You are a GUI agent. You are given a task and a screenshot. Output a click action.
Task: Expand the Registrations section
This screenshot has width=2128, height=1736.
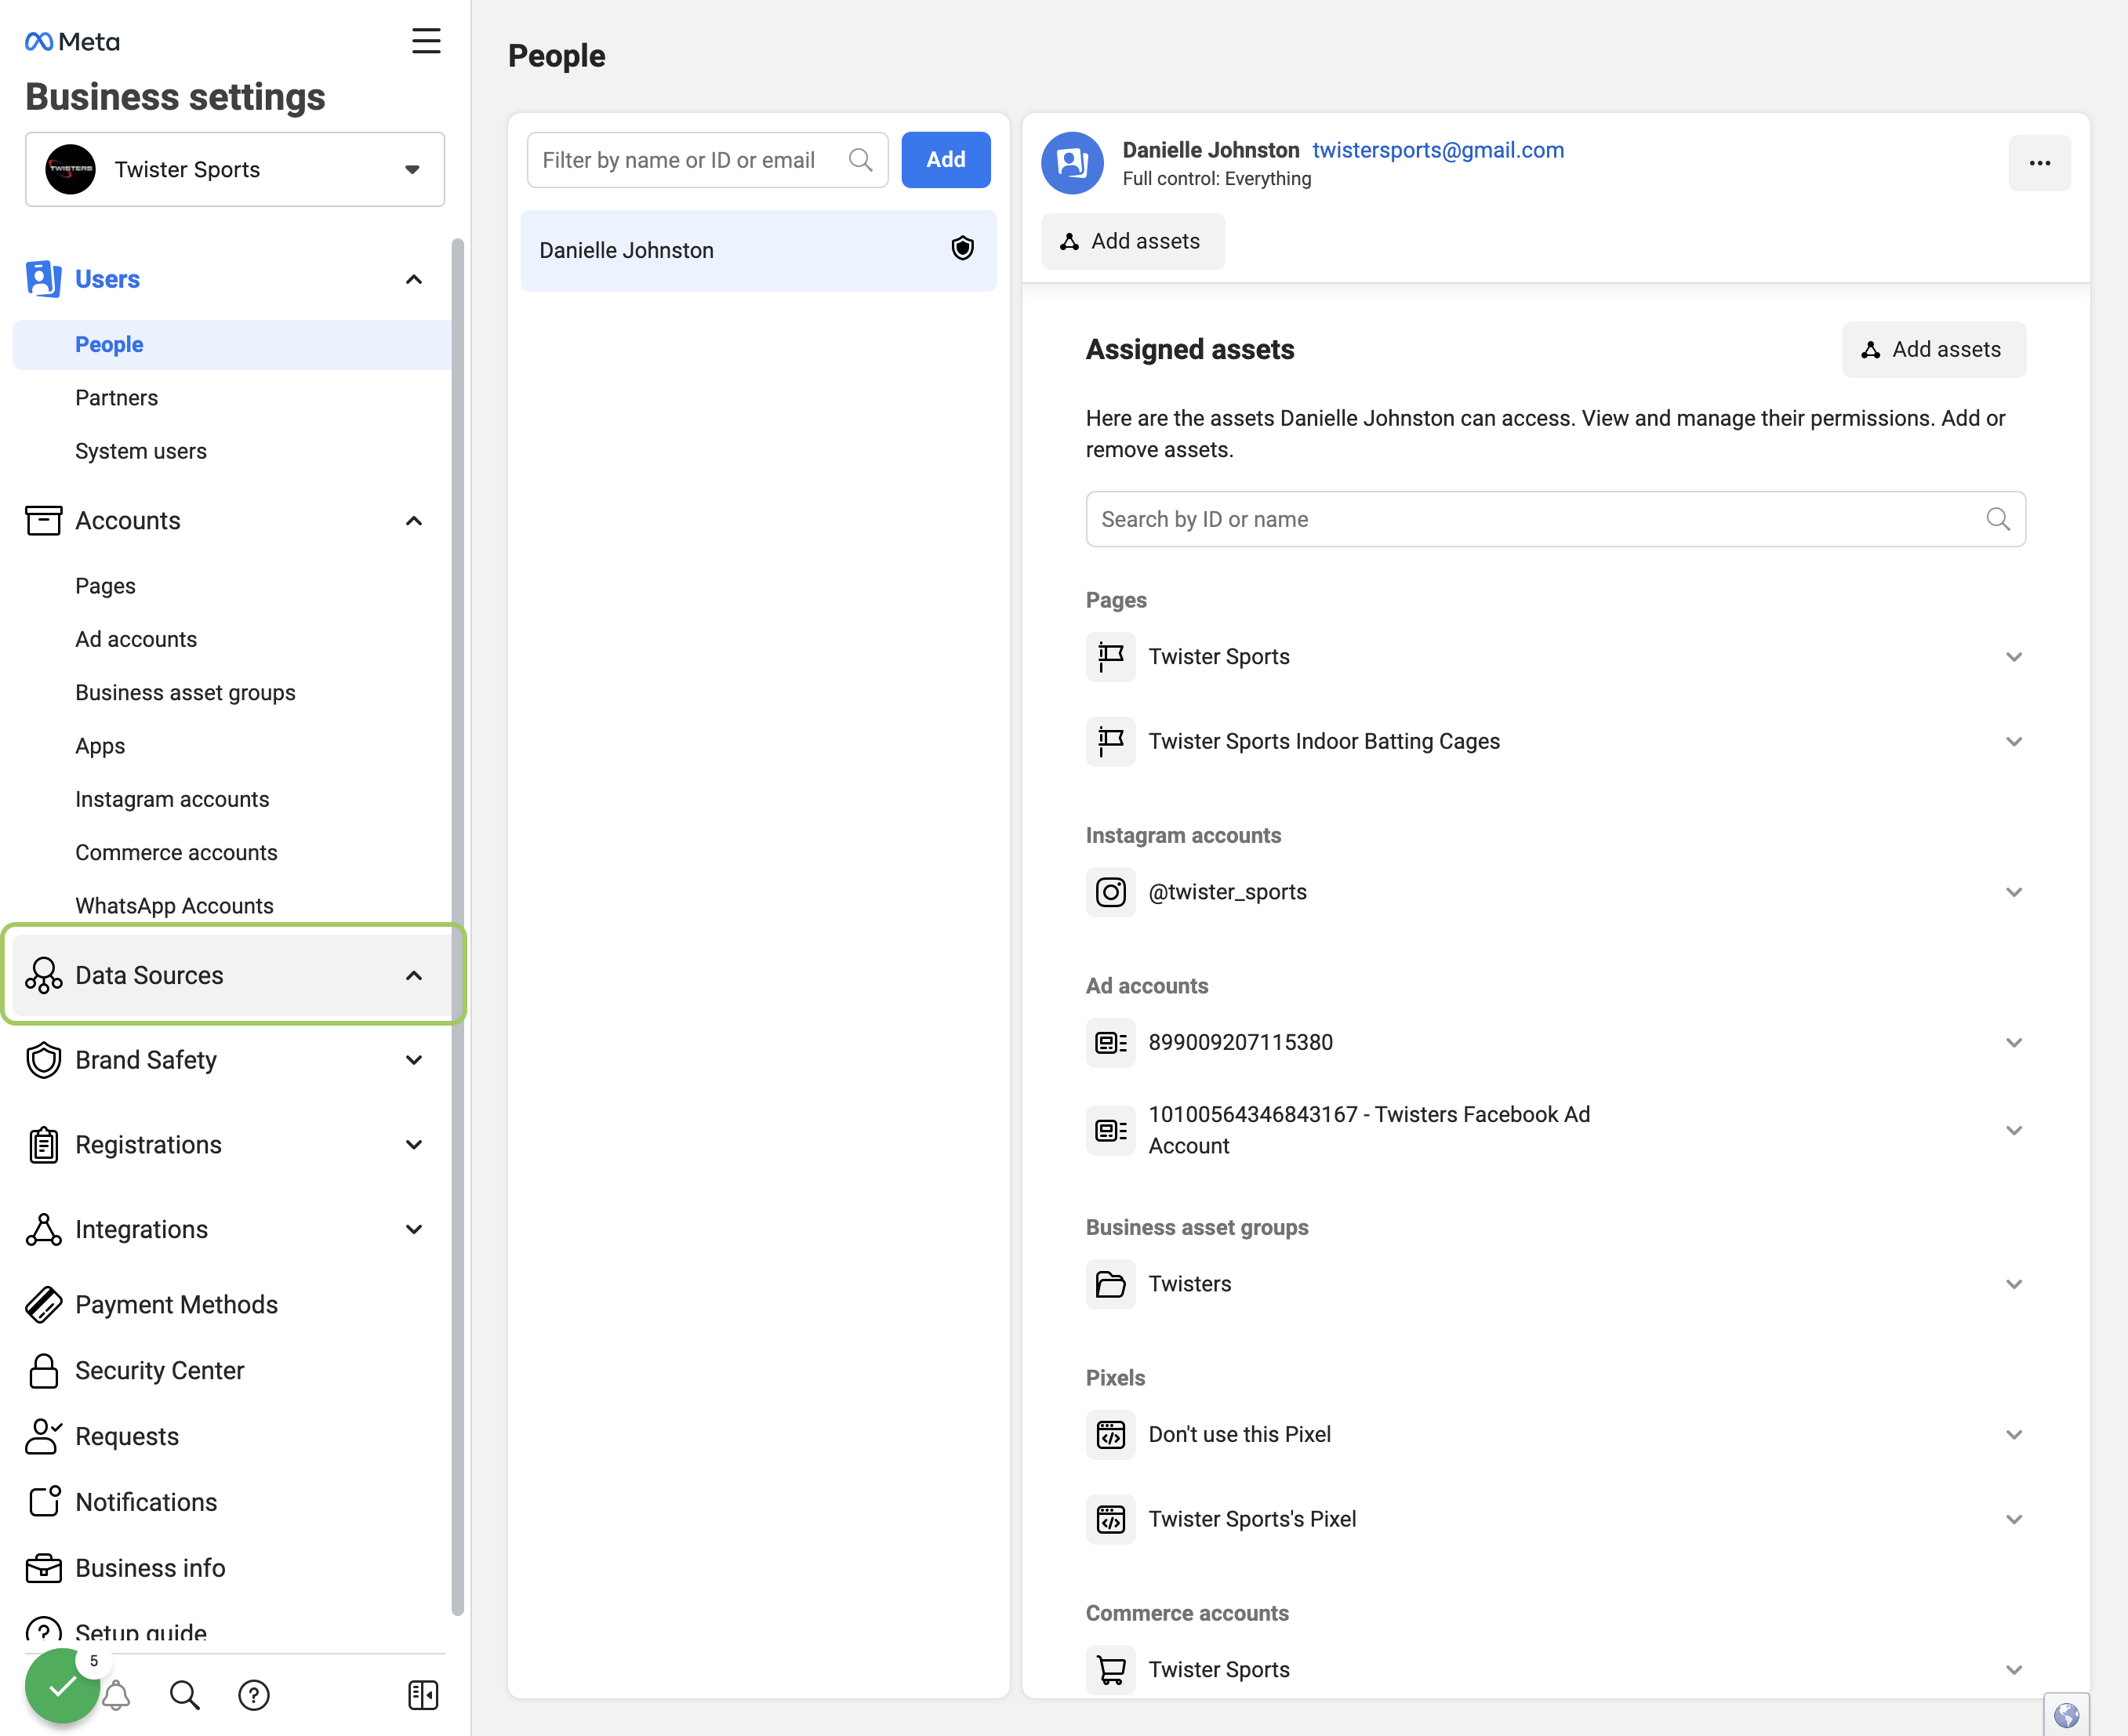[413, 1145]
